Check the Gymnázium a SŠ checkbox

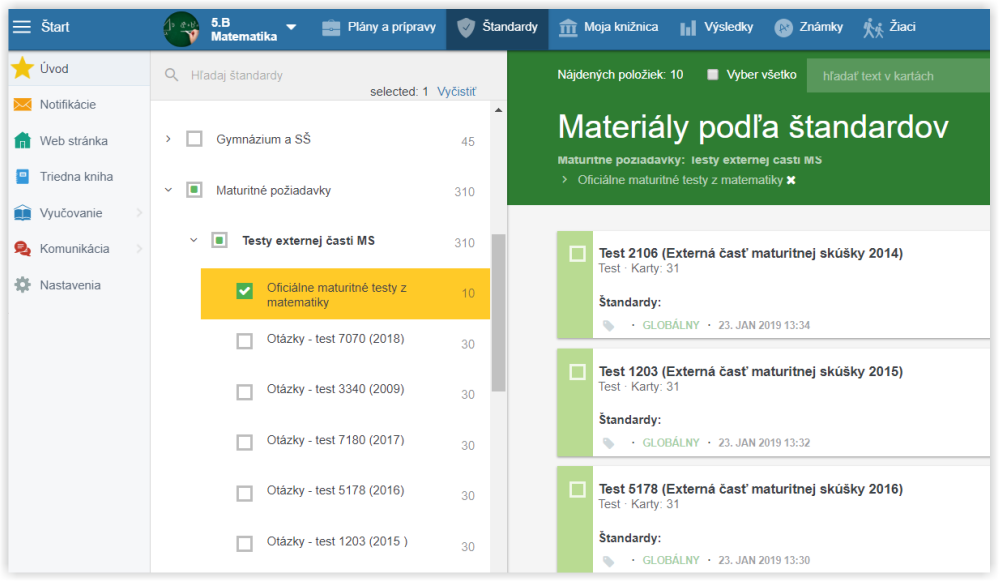(194, 139)
